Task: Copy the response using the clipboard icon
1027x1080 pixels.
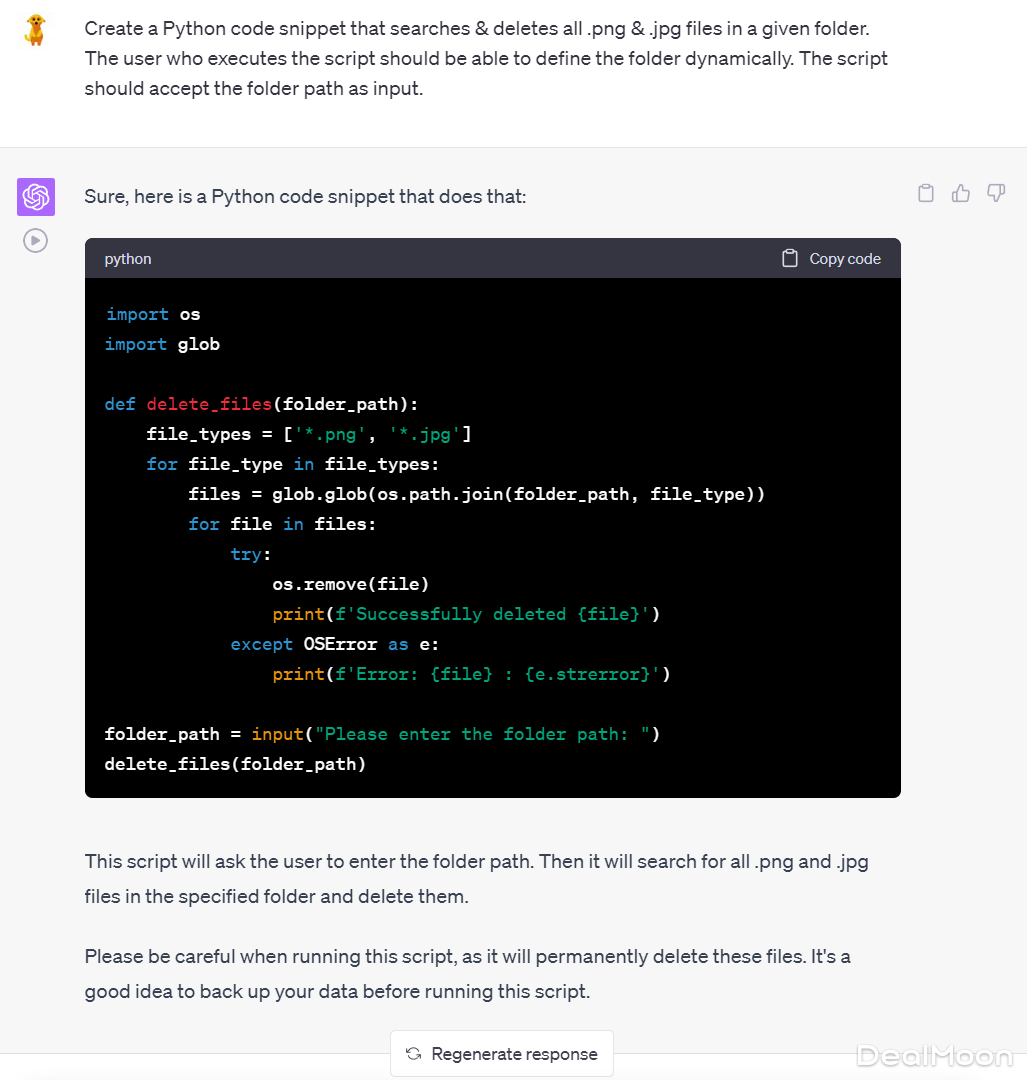Action: coord(926,193)
